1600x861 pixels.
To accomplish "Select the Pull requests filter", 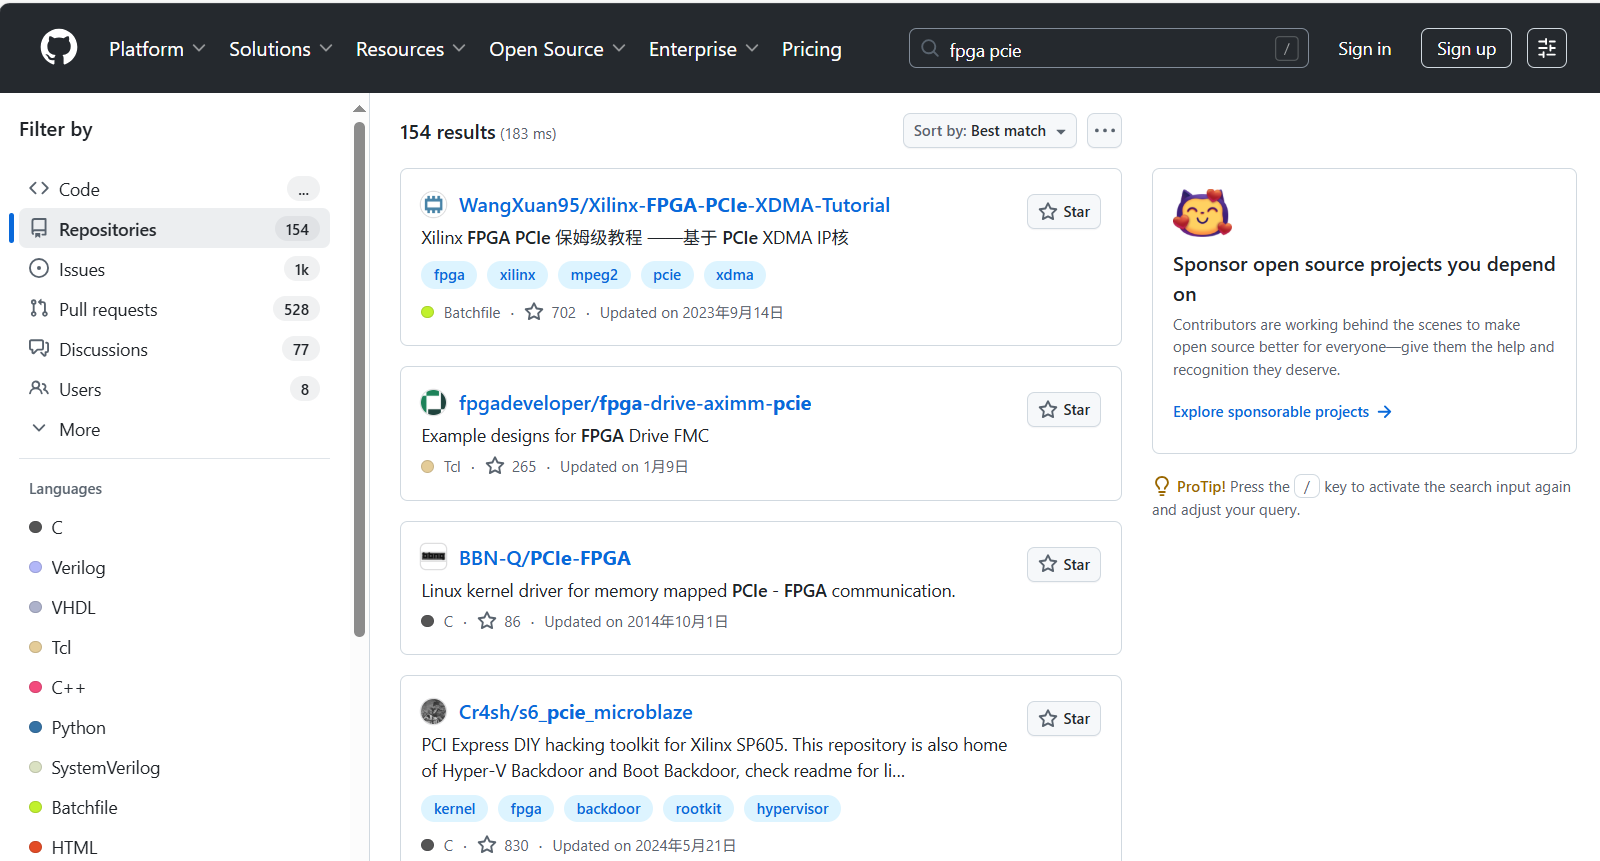I will pyautogui.click(x=174, y=309).
